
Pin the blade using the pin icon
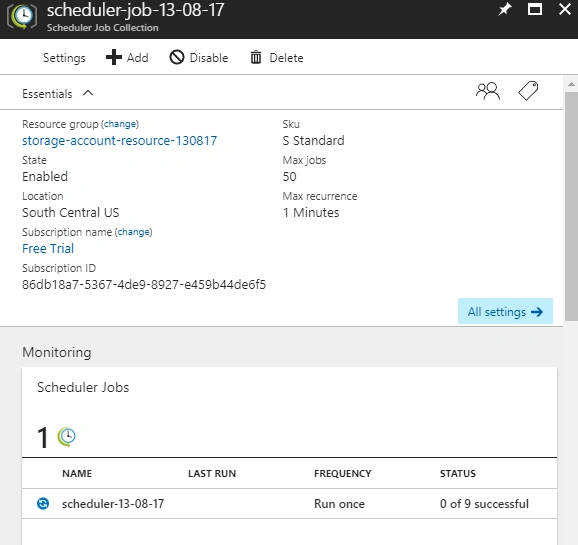coord(505,9)
